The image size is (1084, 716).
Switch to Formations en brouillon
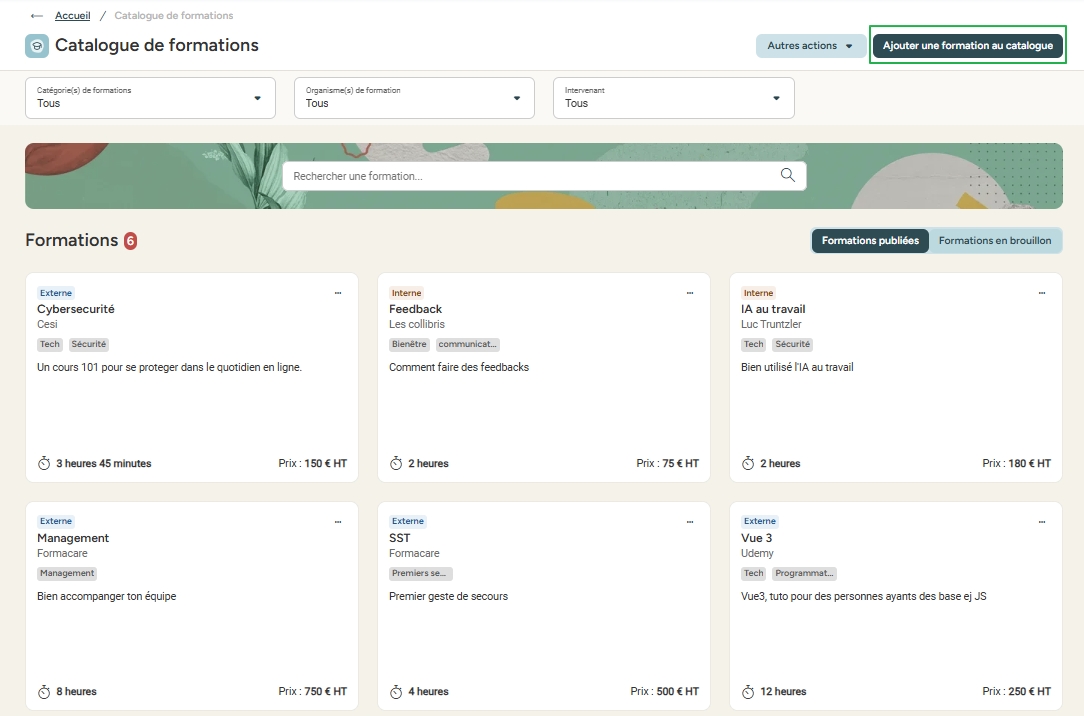[x=994, y=241]
